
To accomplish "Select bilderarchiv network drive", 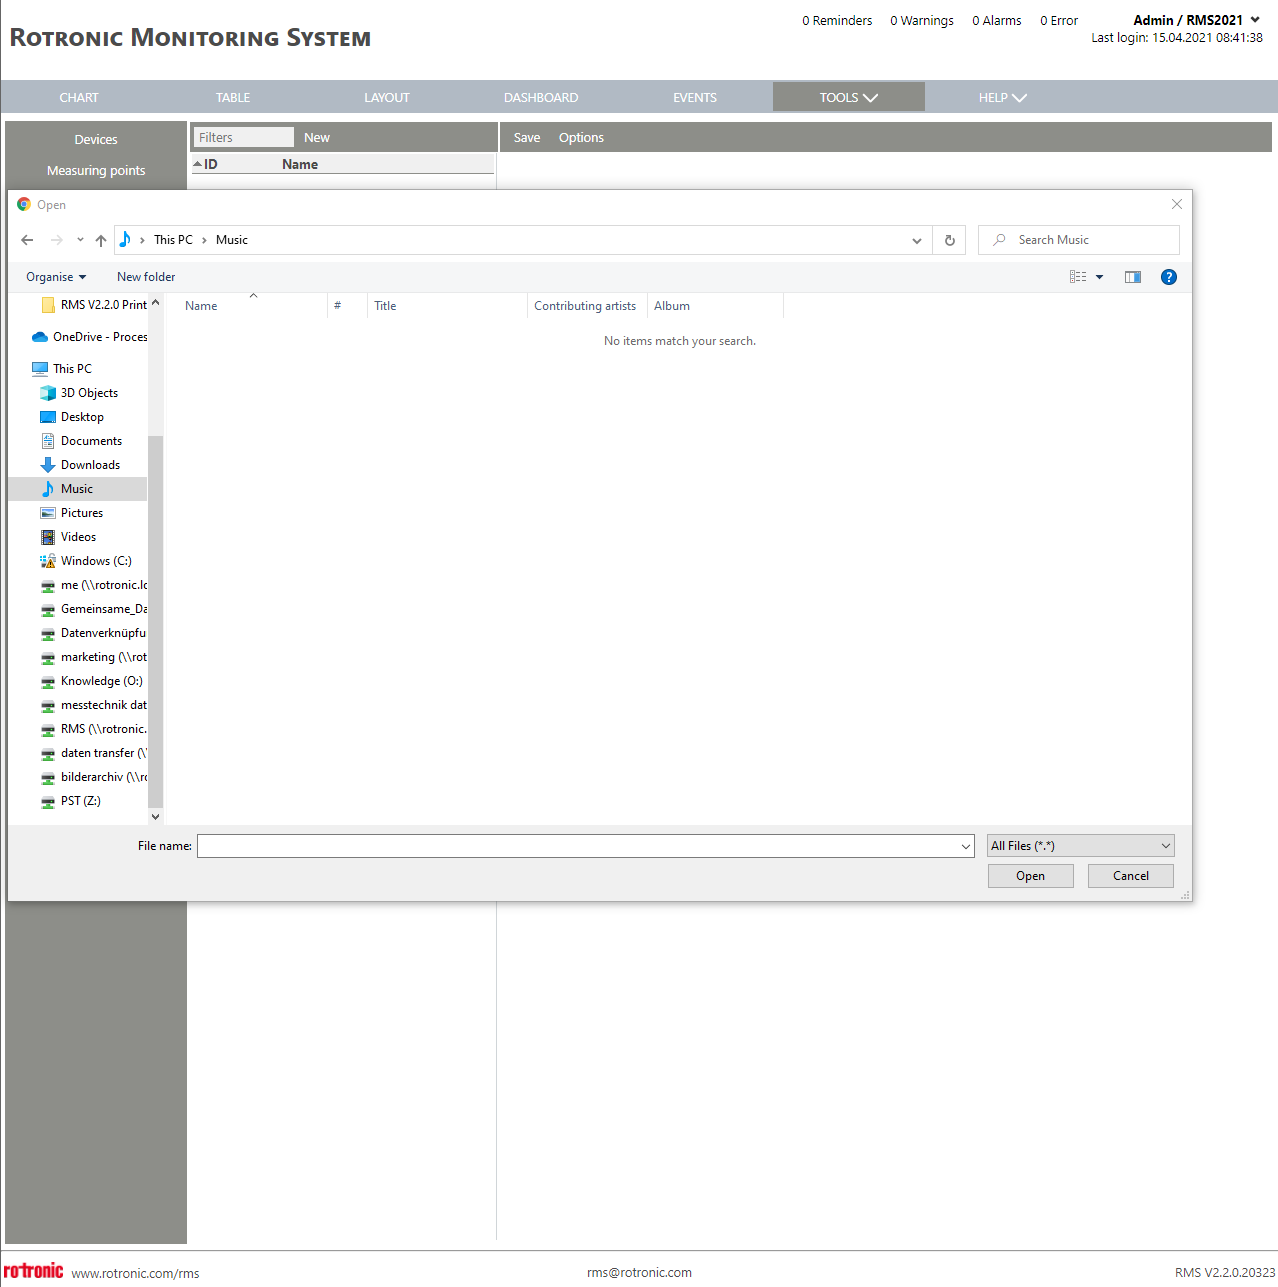I will (x=93, y=777).
